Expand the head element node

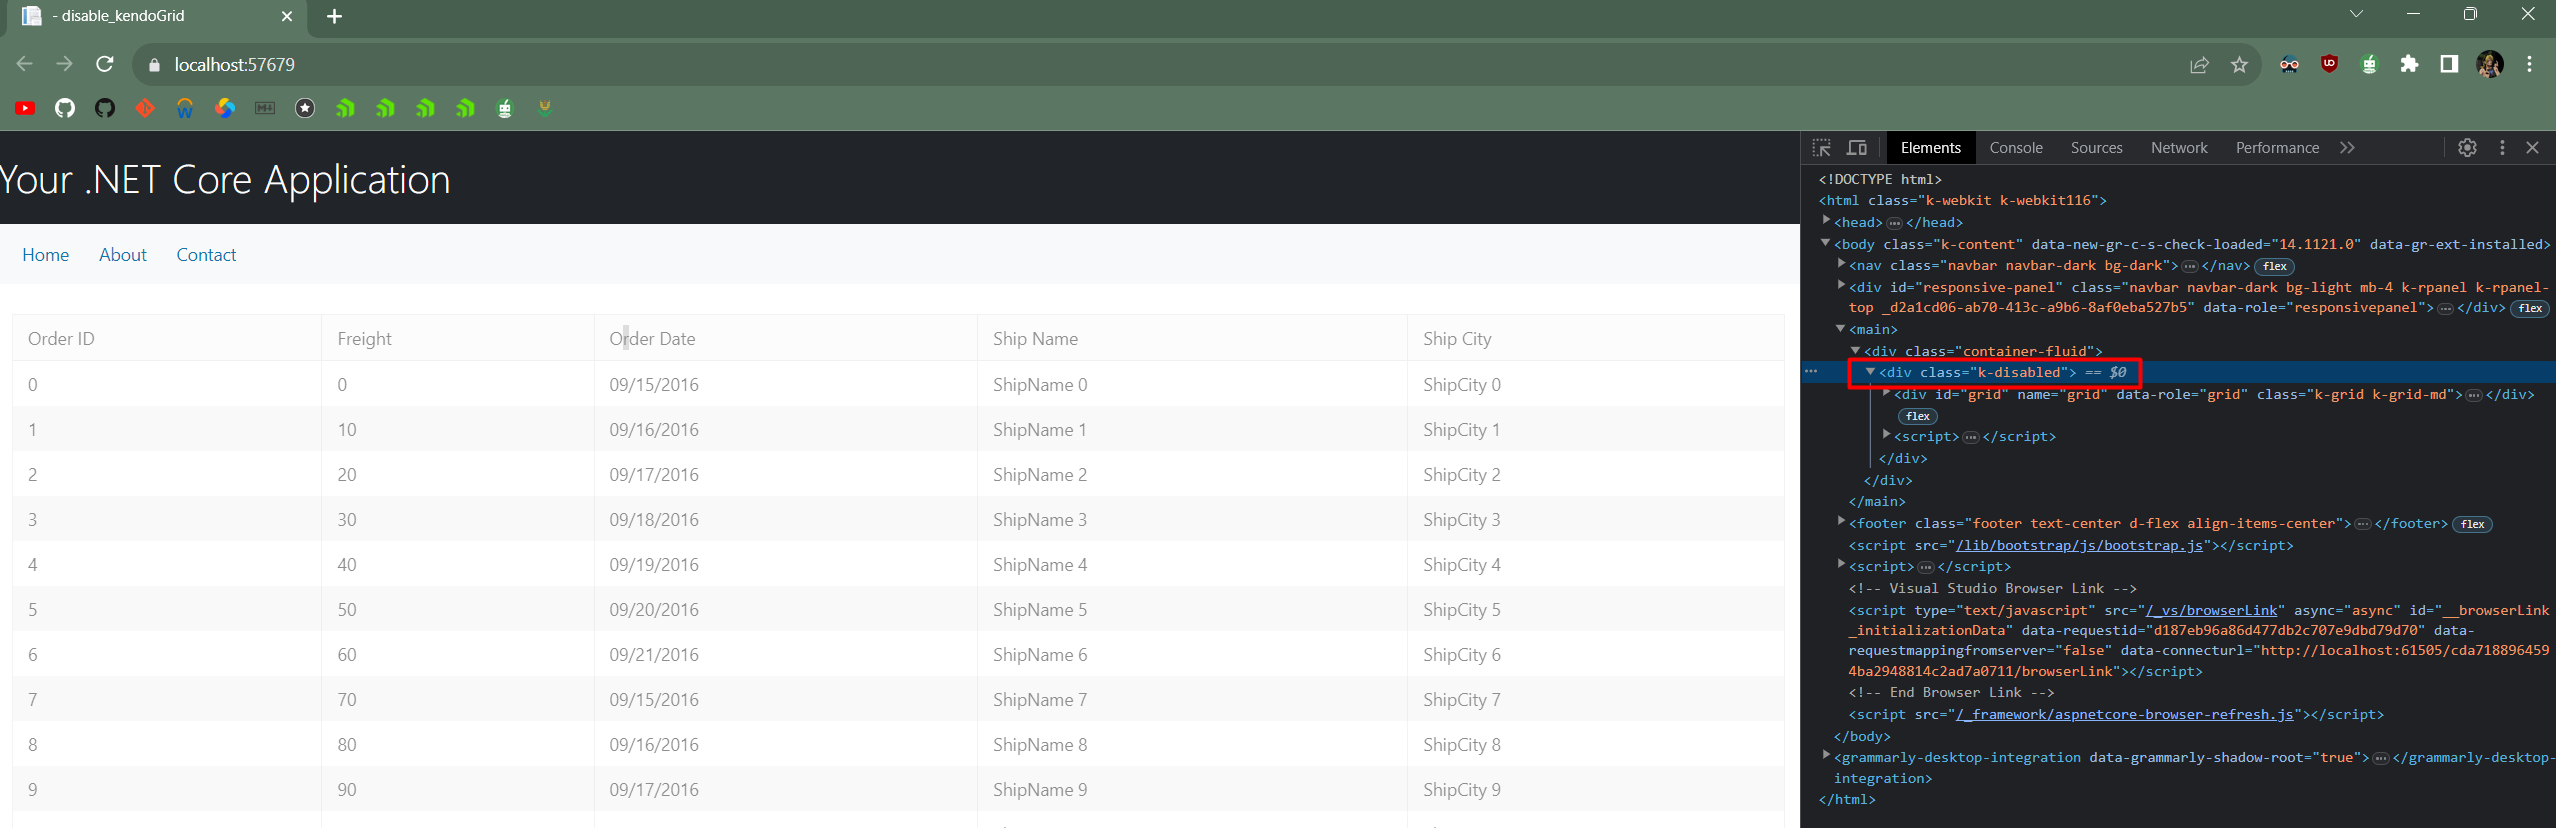click(x=1826, y=221)
